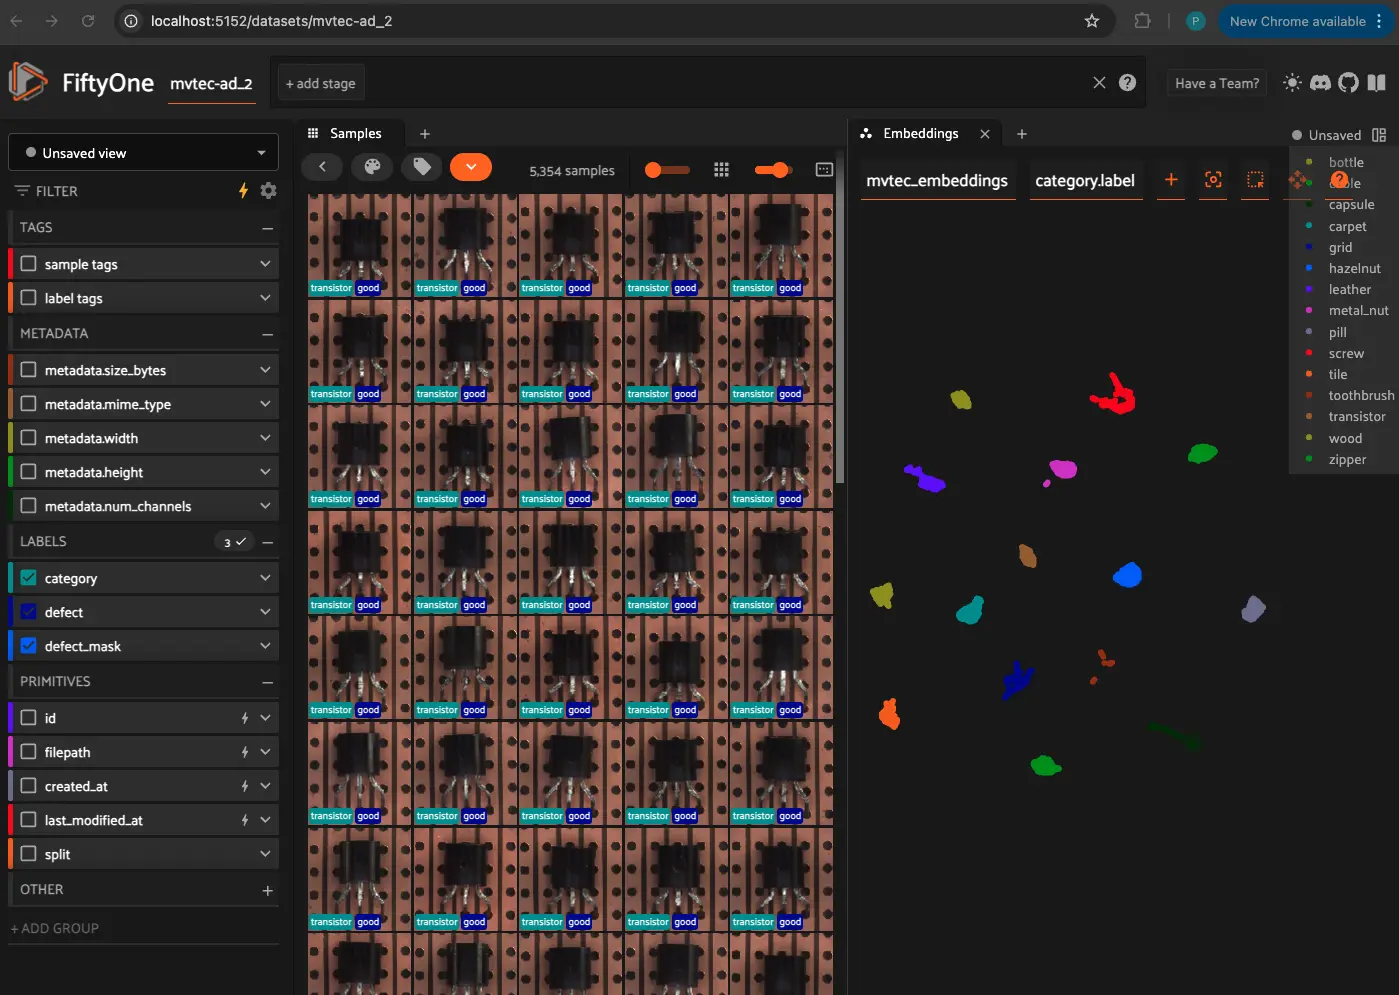Screen dimensions: 1399x995
Task: Open the sidebar filter settings gear
Action: (268, 191)
